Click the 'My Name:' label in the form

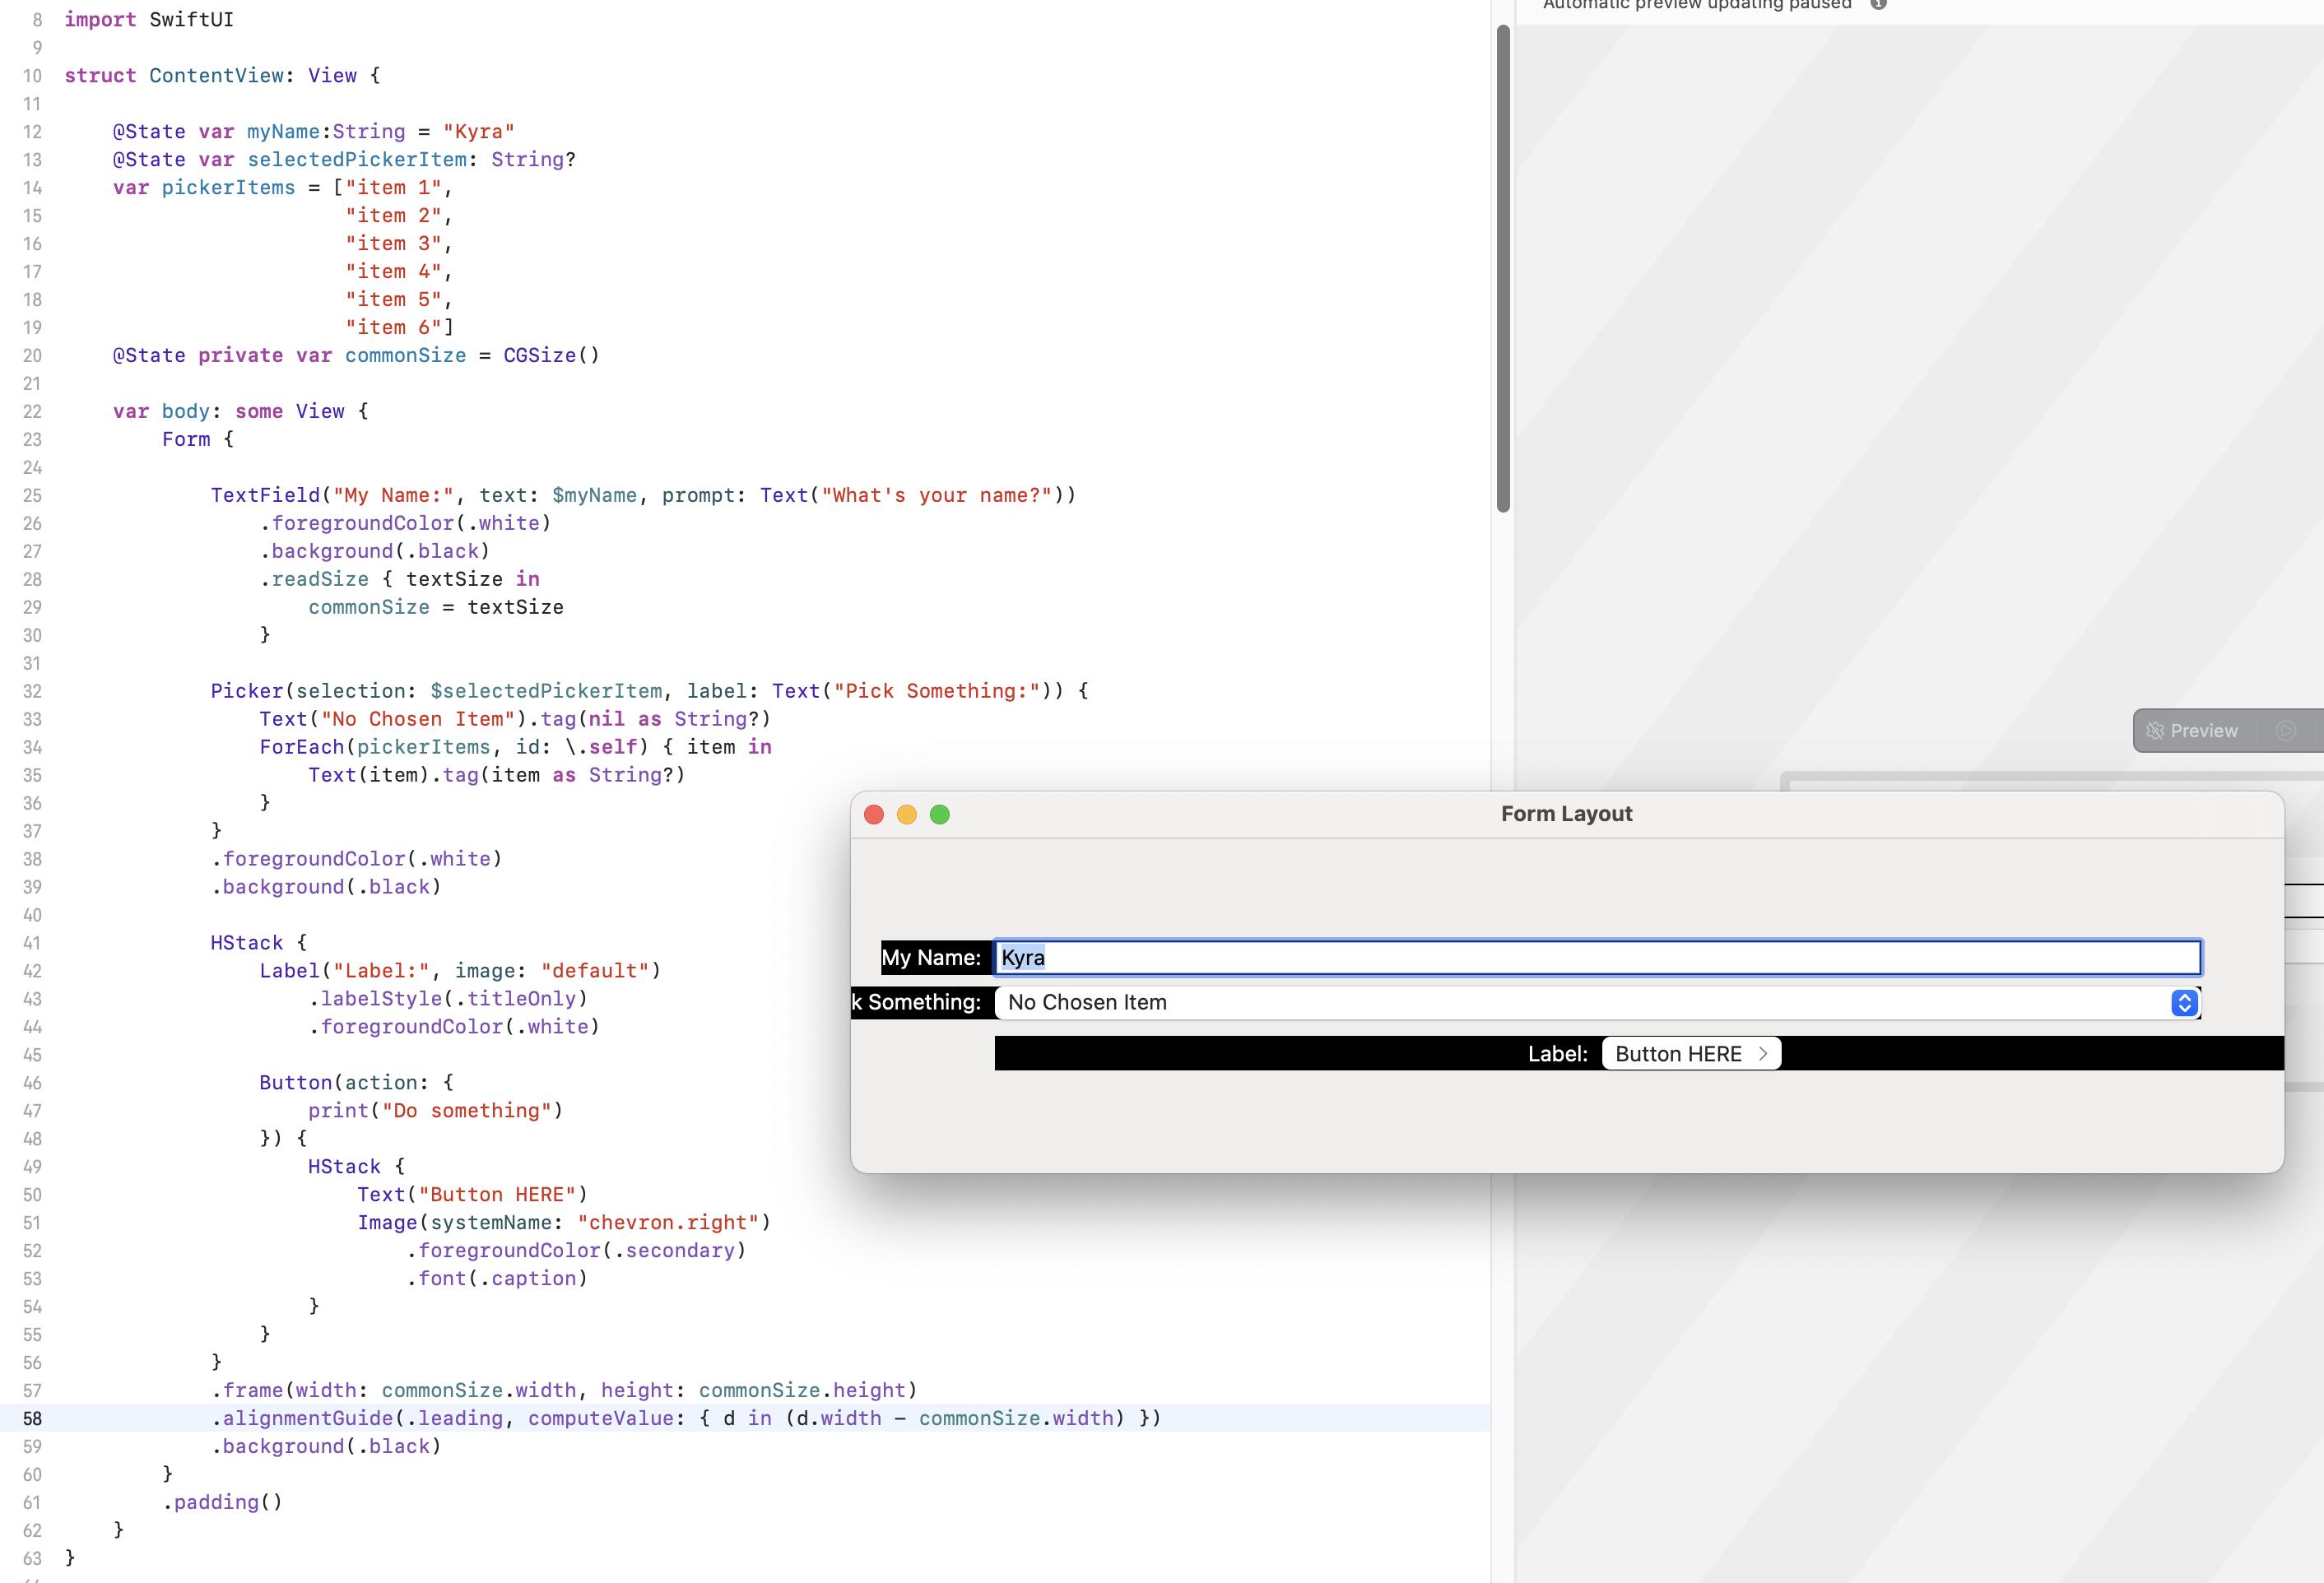(x=930, y=957)
